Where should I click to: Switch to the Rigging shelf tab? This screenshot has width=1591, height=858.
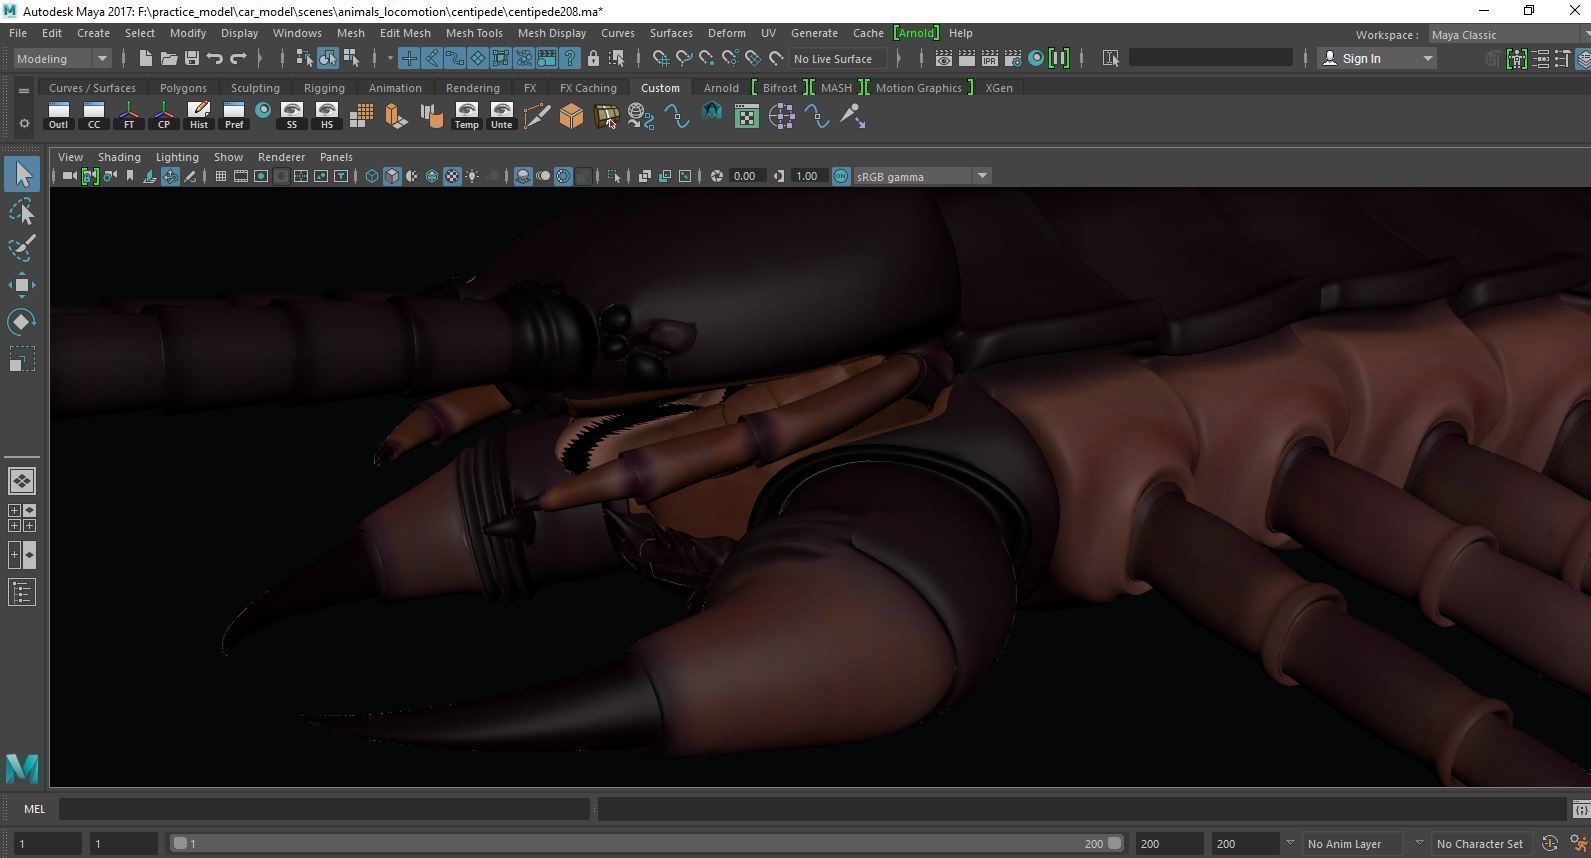pyautogui.click(x=323, y=88)
